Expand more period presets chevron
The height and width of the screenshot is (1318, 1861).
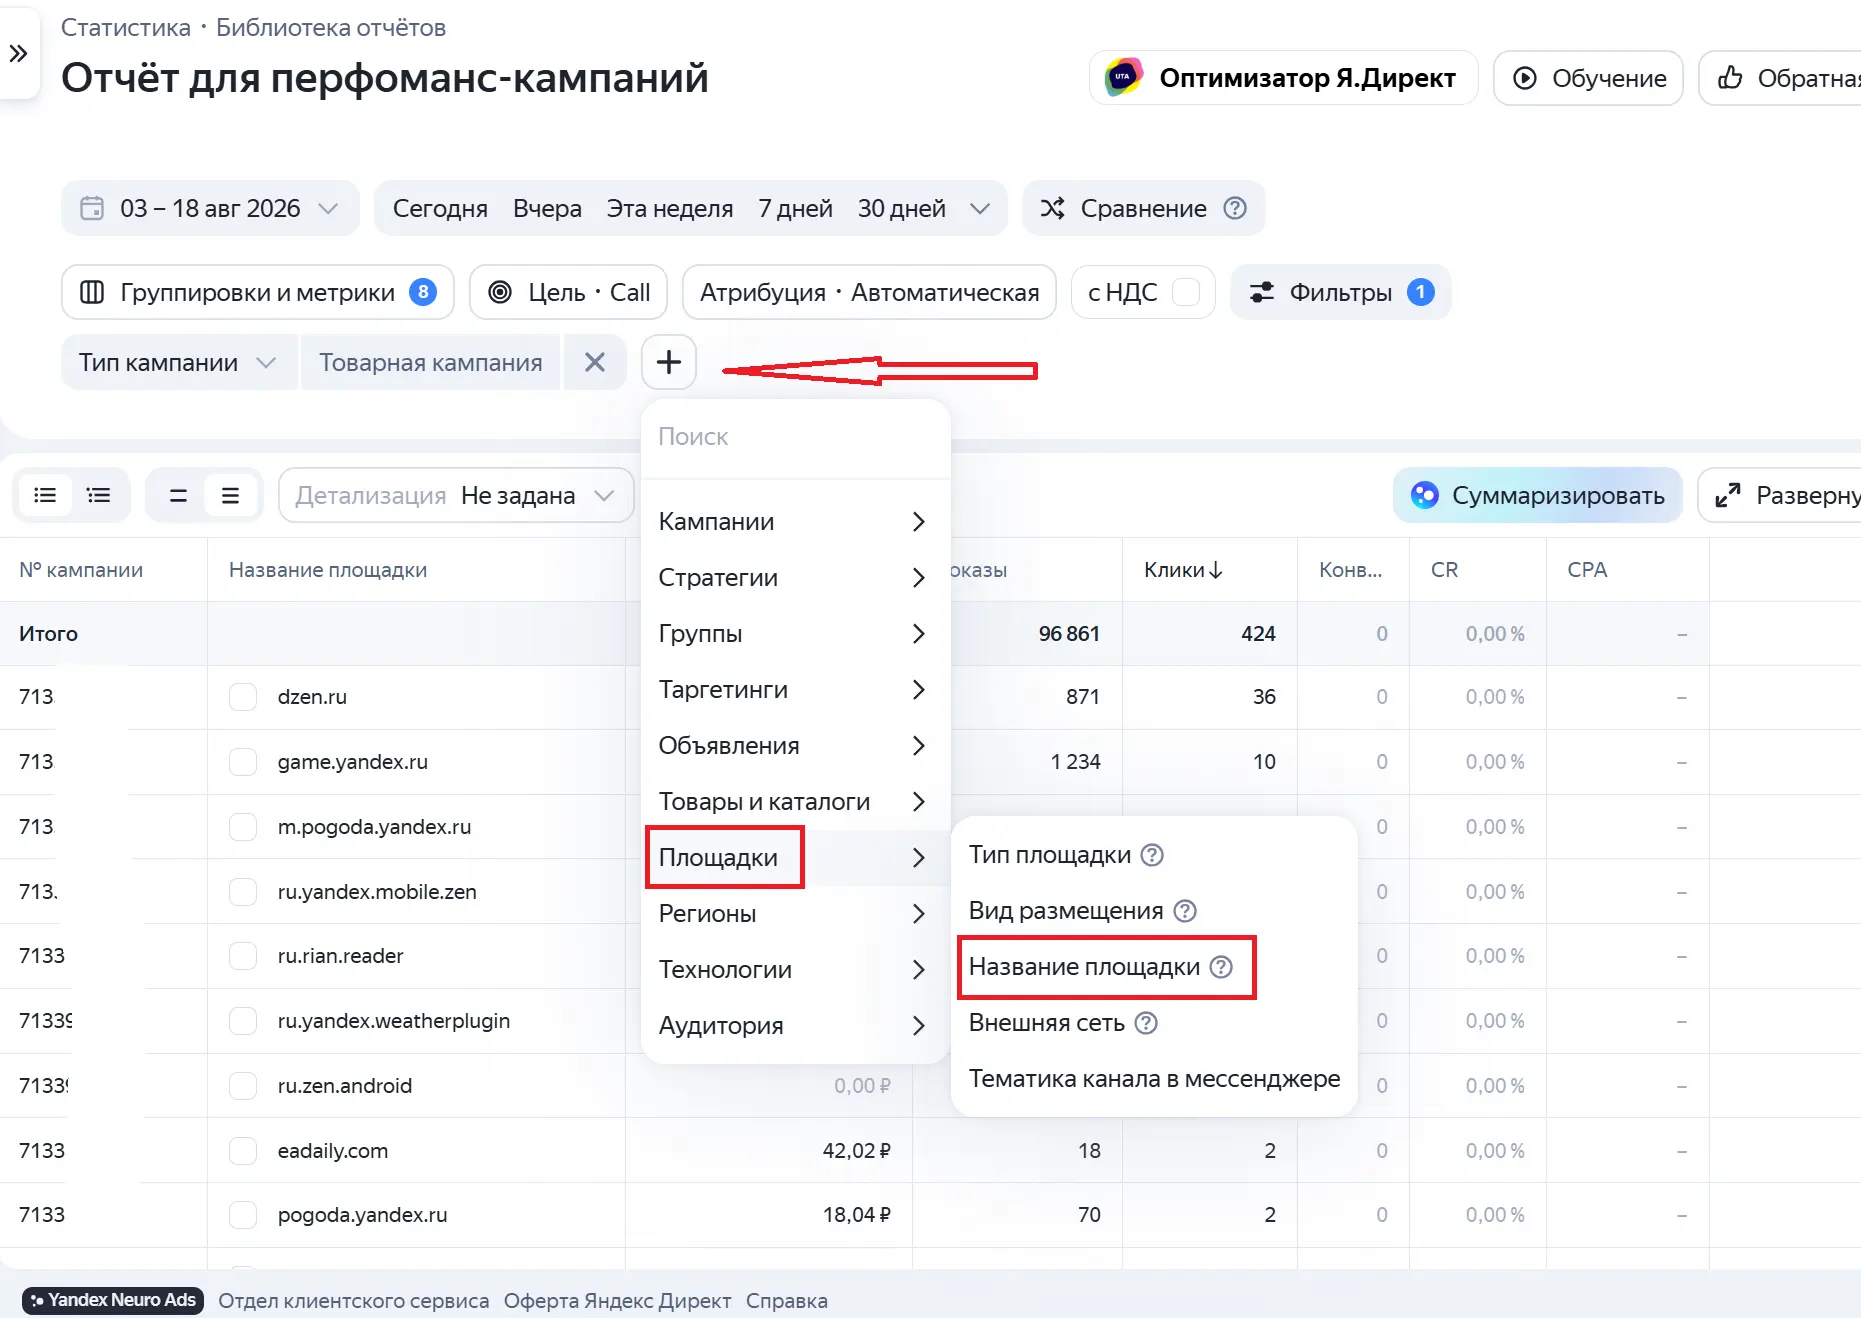point(980,208)
